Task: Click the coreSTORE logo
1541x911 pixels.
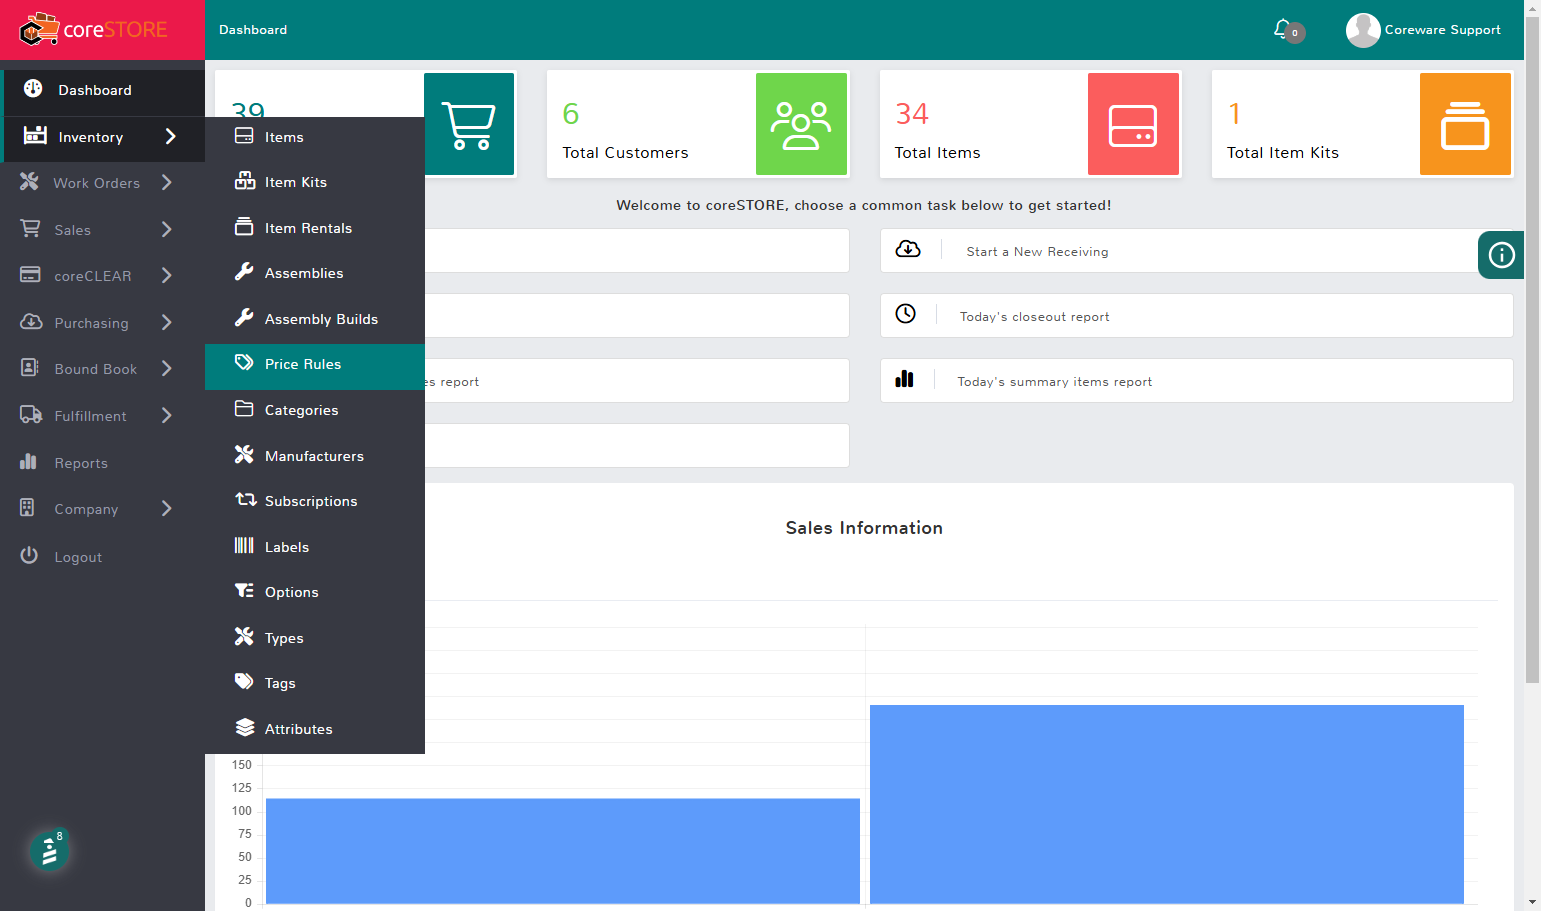Action: click(93, 30)
